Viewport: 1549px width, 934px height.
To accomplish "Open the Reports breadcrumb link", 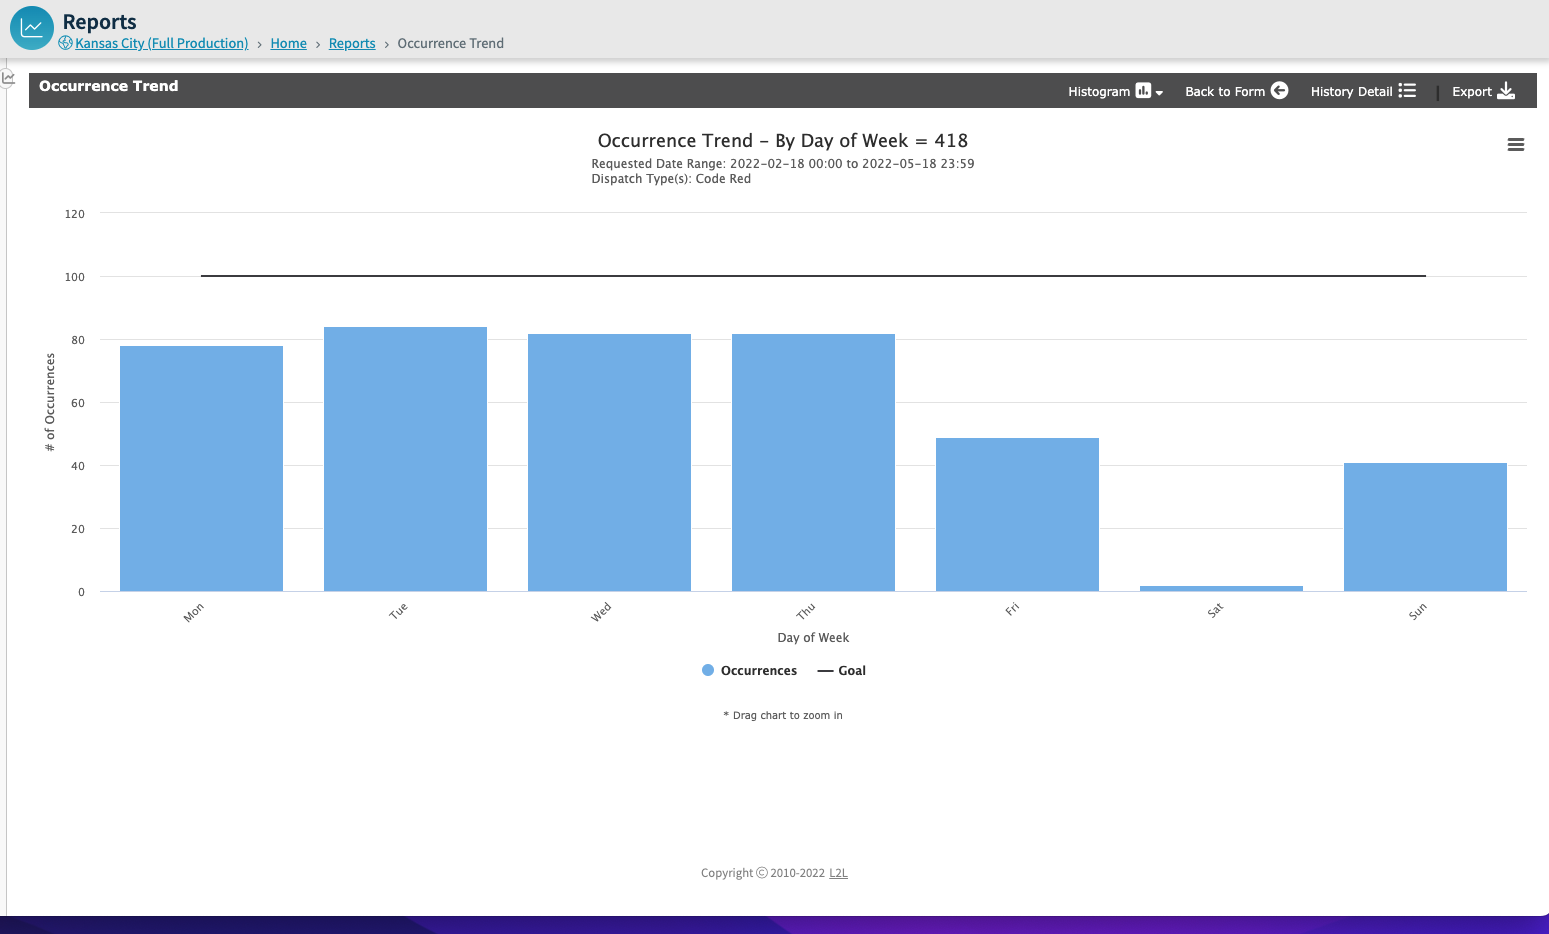I will tap(352, 43).
